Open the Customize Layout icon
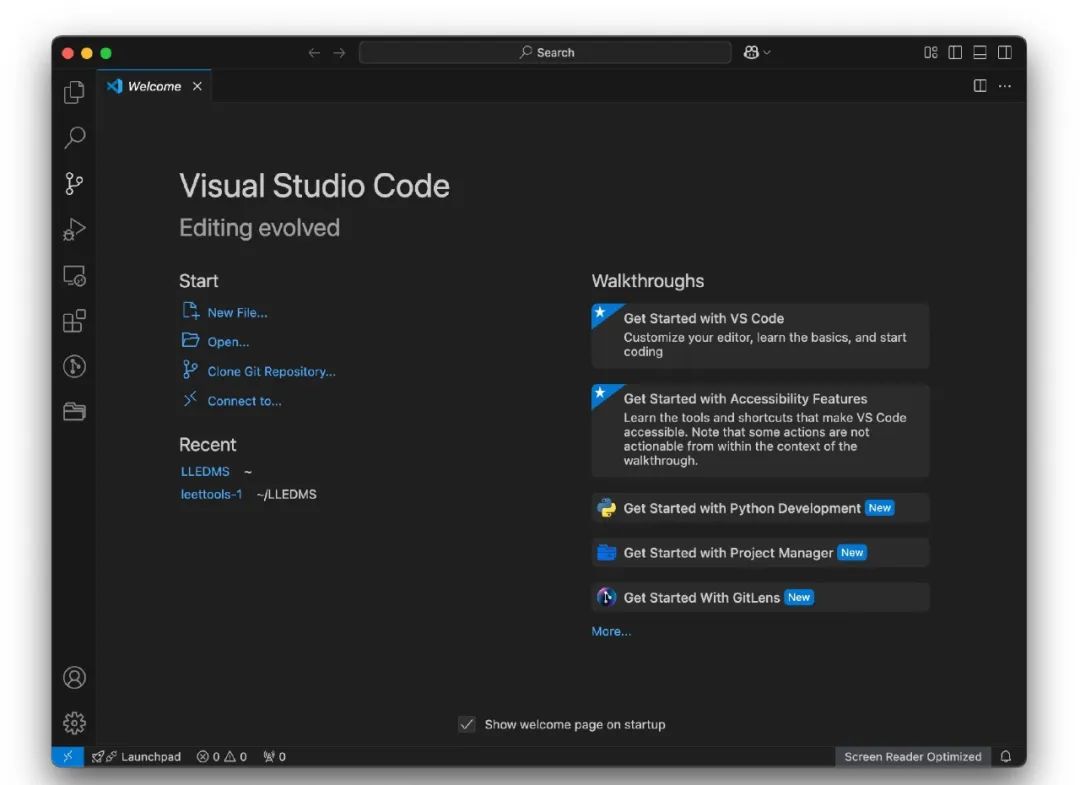 tap(931, 52)
